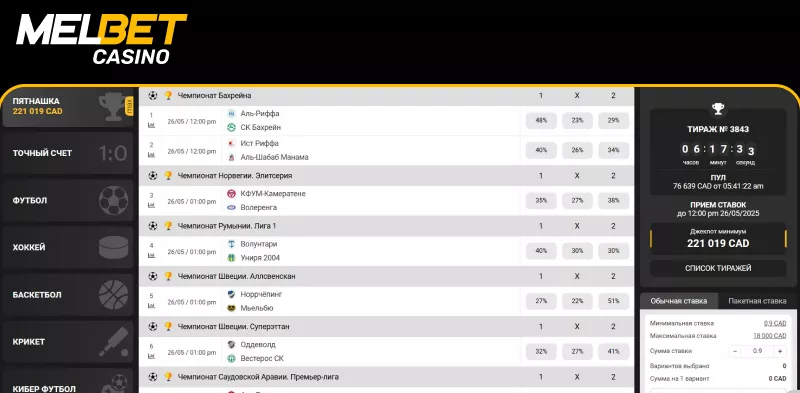Open stats chart icon for match 5

pos(151,306)
